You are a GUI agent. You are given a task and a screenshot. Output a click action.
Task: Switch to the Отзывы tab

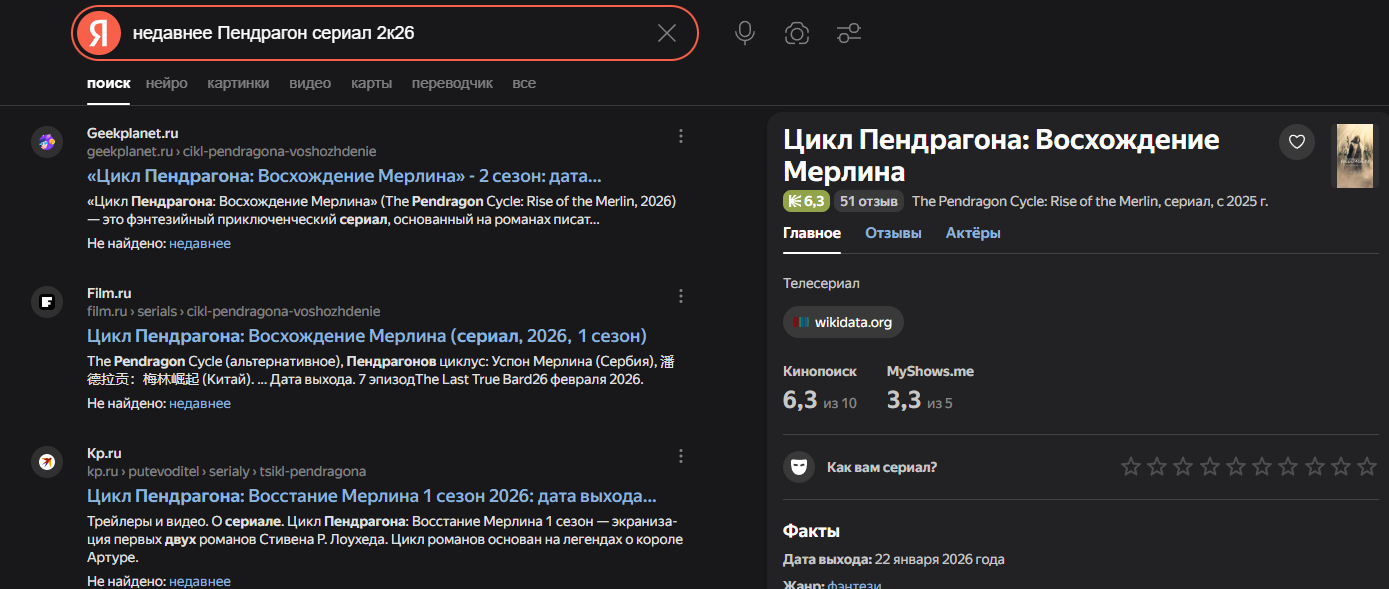893,233
